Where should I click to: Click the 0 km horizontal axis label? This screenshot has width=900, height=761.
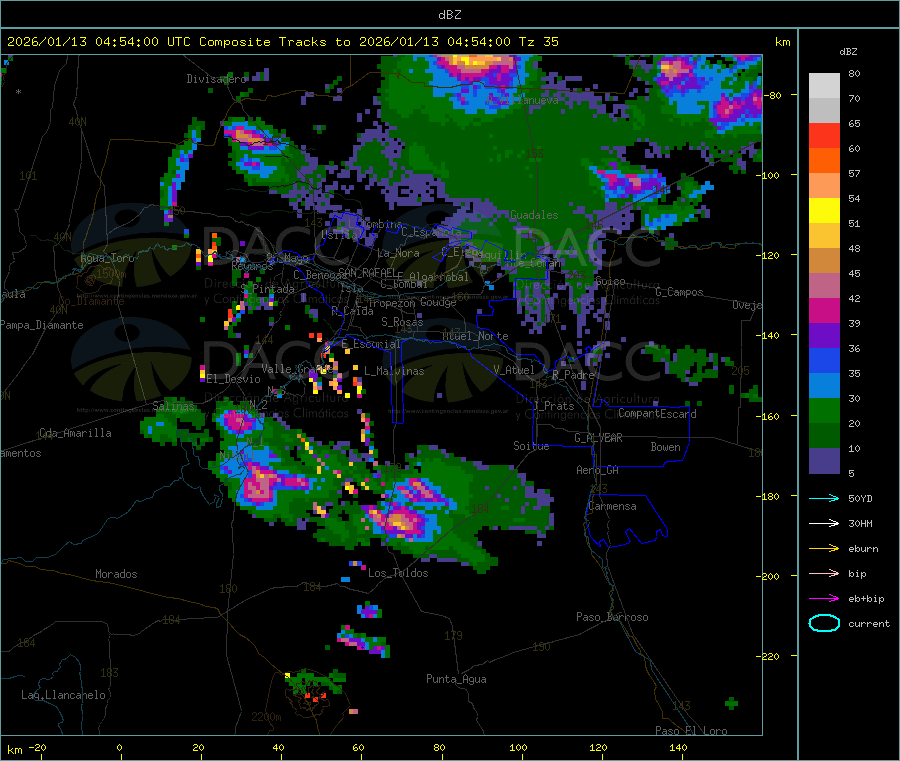point(119,747)
